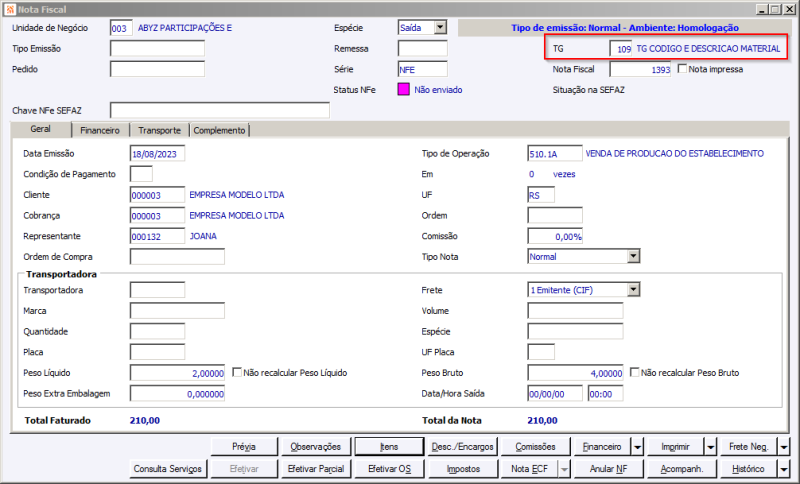Viewport: 800px width, 484px height.
Task: Open the arrow next to Histórico button
Action: pyautogui.click(x=784, y=469)
